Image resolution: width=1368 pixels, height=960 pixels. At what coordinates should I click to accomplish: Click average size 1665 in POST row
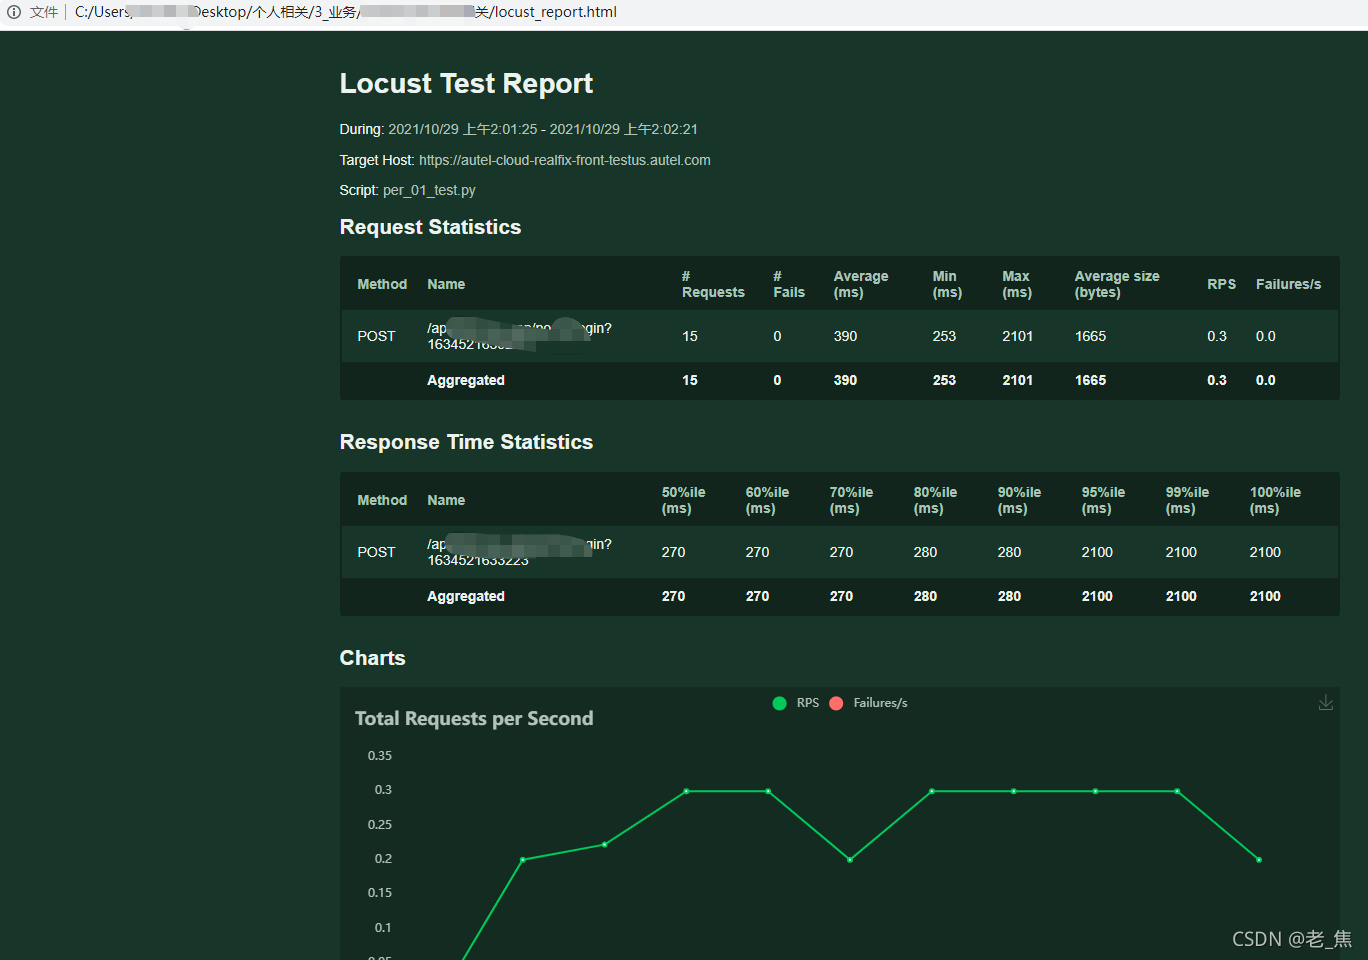pos(1090,336)
